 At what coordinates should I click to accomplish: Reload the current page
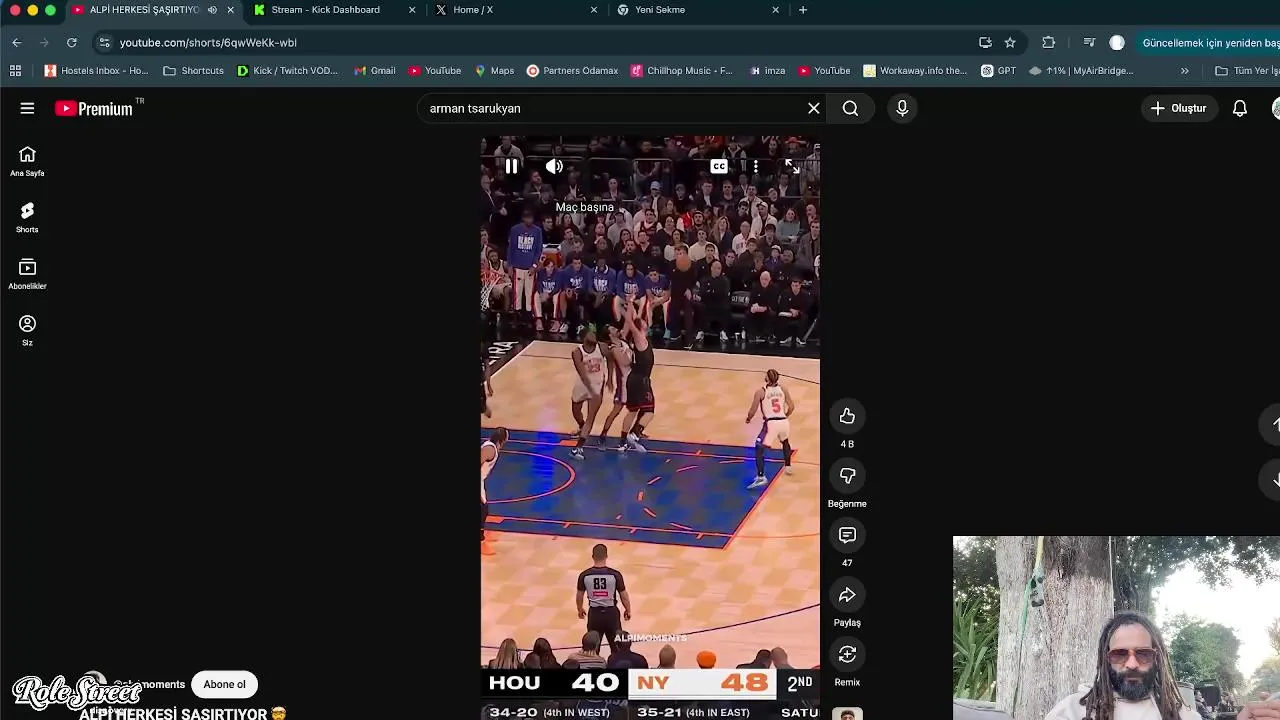(x=72, y=42)
